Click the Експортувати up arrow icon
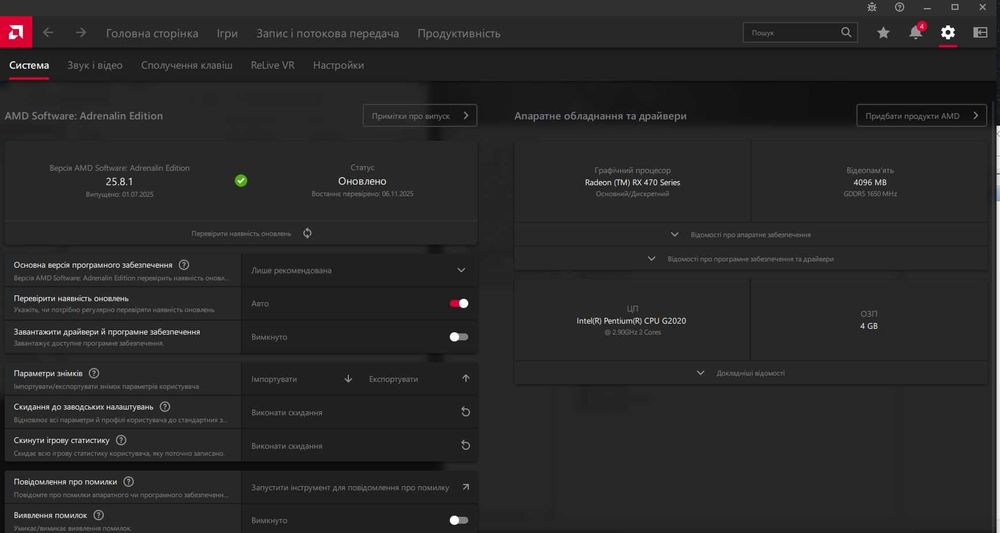This screenshot has width=1000, height=533. (x=466, y=379)
